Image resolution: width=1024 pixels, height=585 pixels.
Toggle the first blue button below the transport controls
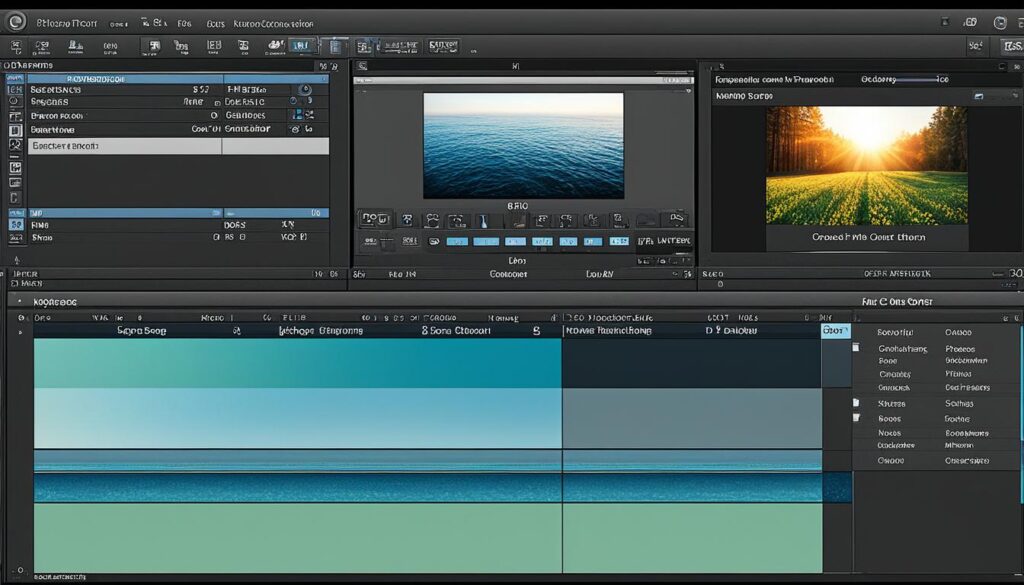[x=457, y=241]
